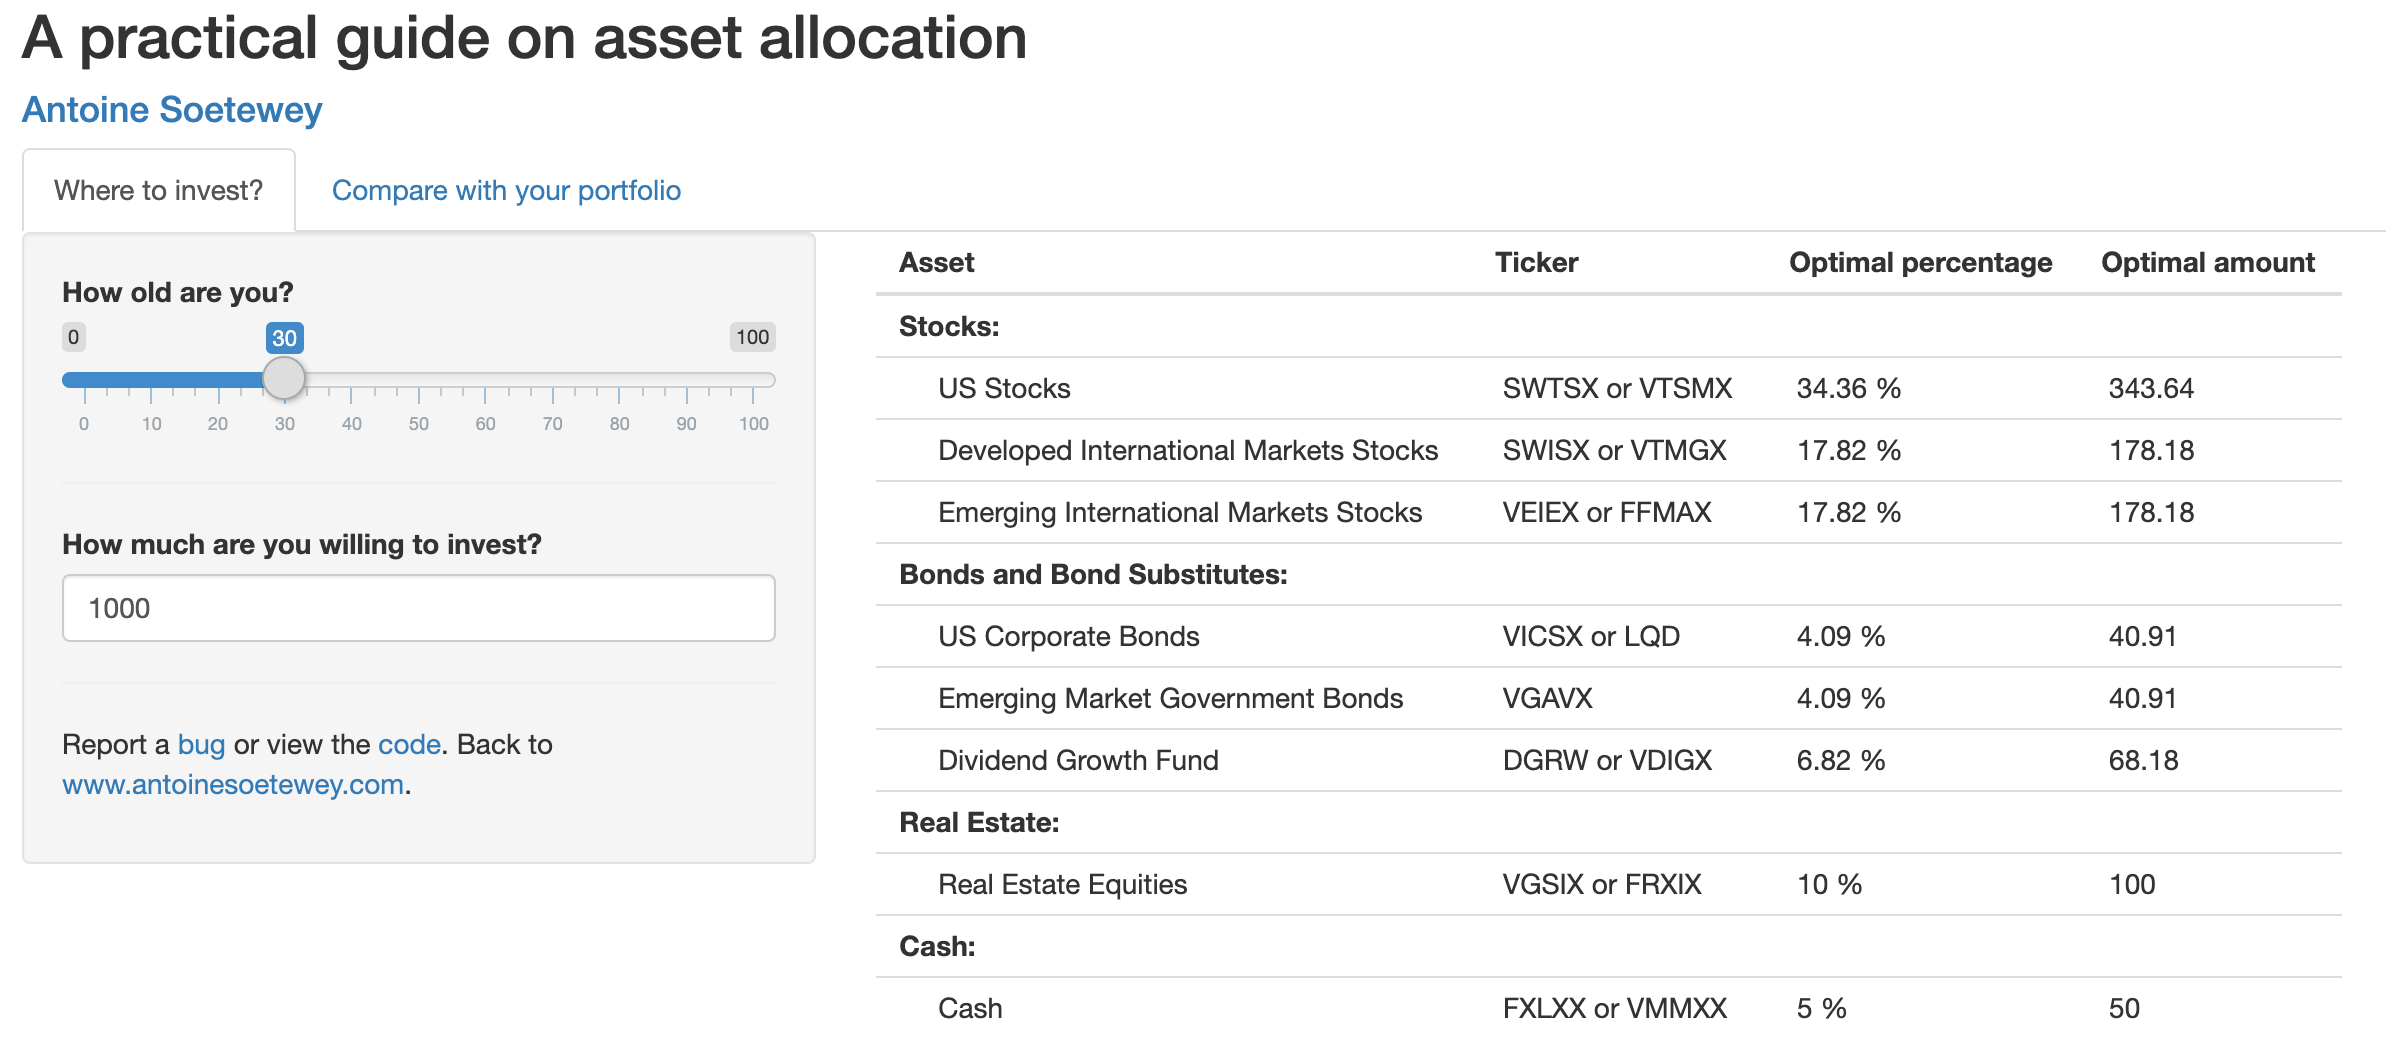Click the slider maximum label 100
This screenshot has width=2386, height=1064.
pyautogui.click(x=753, y=337)
